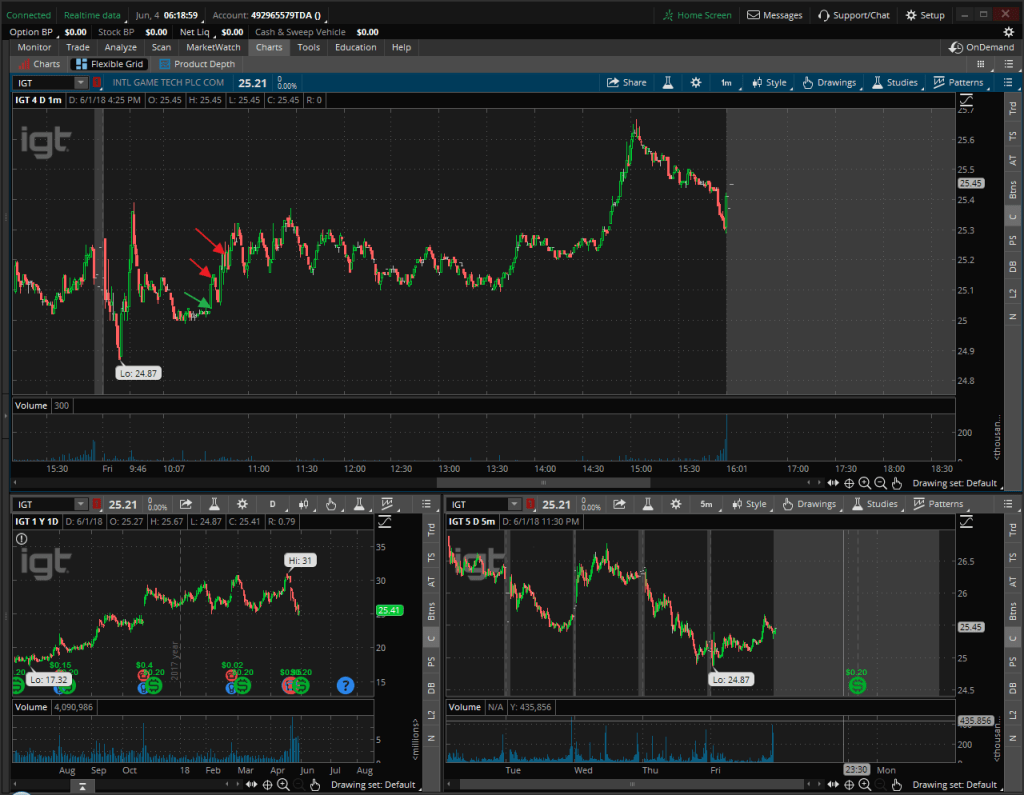Screen dimensions: 1024x795
Task: Open chart settings gear in the top chart toolbar
Action: pos(695,83)
